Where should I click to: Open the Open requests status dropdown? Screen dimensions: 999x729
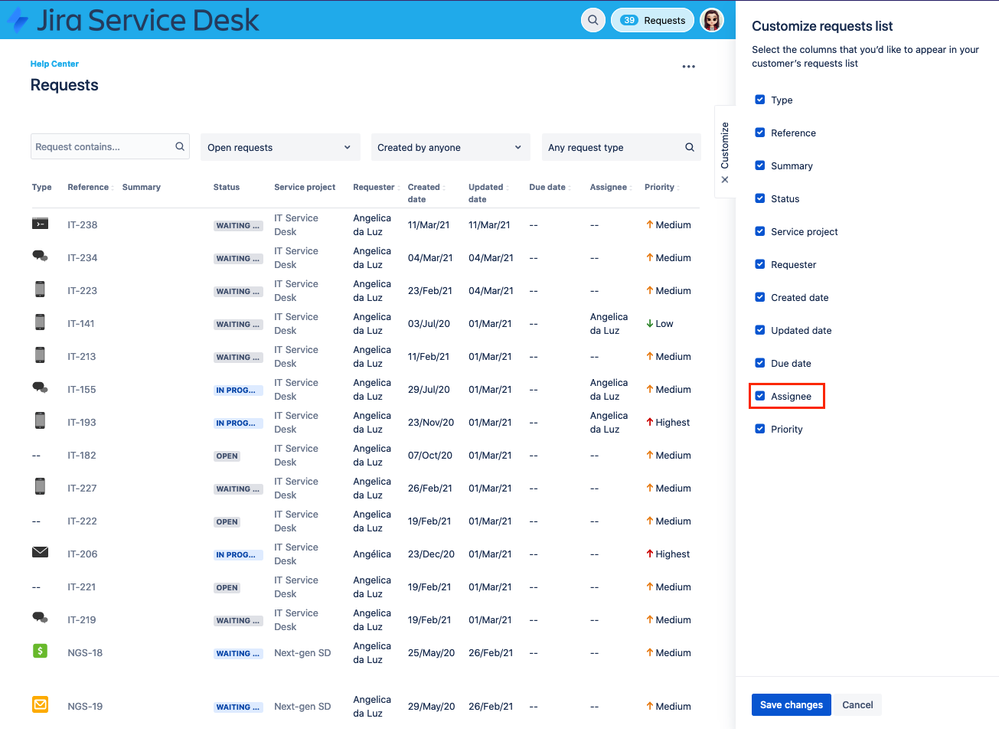[x=280, y=147]
